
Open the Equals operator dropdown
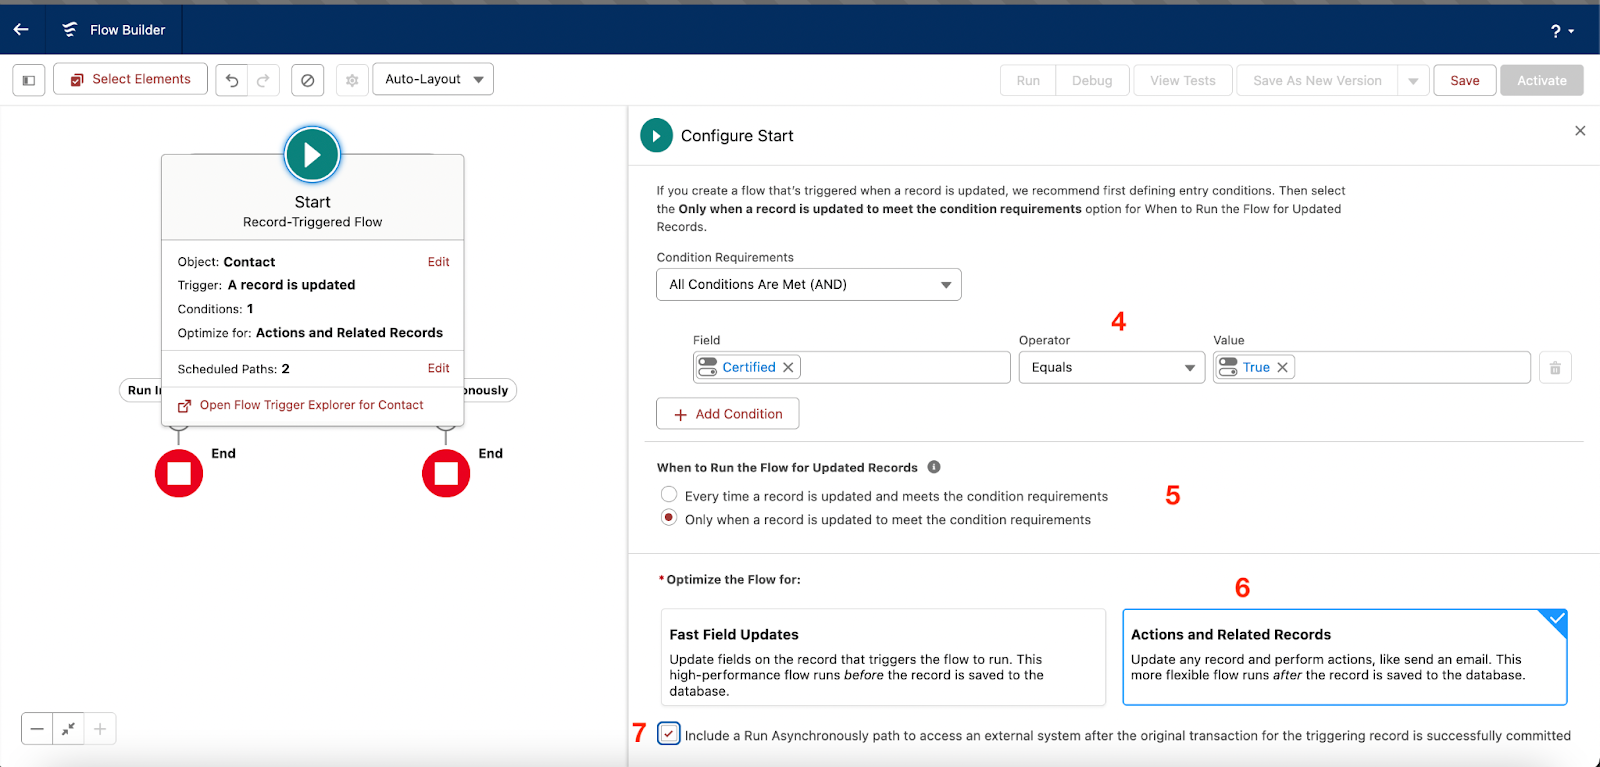click(1112, 367)
